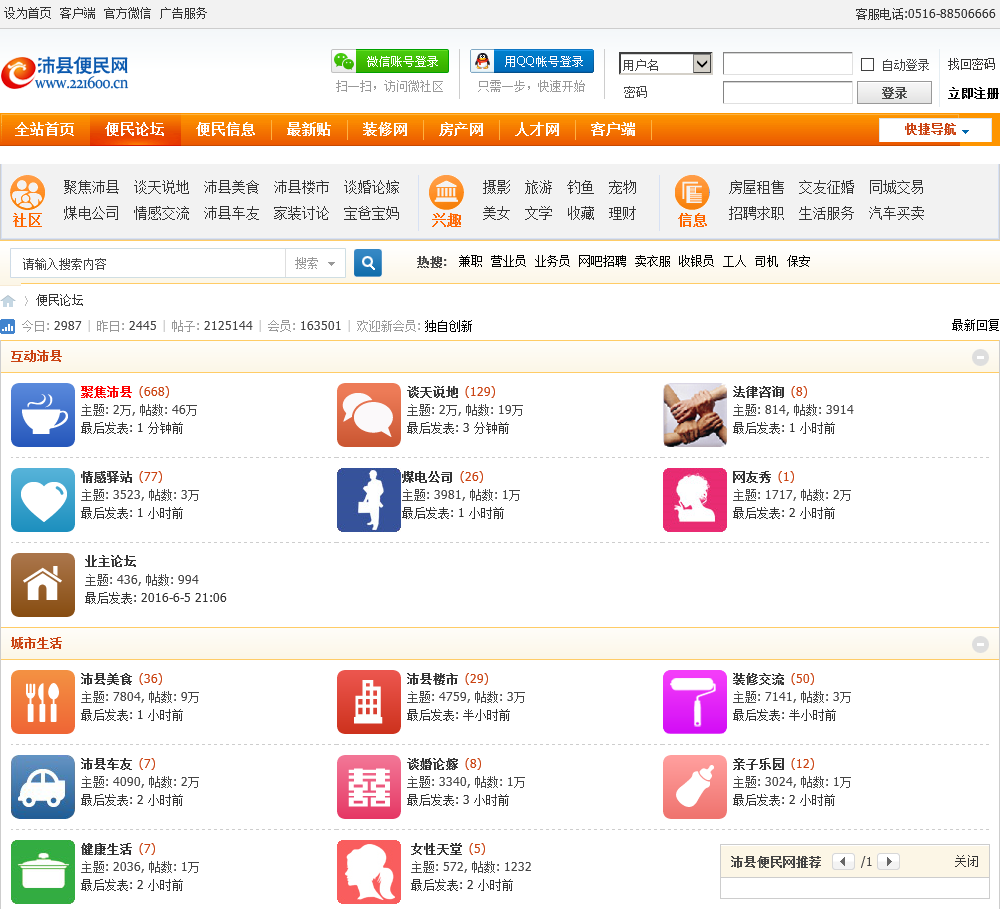Open the 用户名 login type dropdown
The height and width of the screenshot is (909, 1000).
(x=665, y=64)
